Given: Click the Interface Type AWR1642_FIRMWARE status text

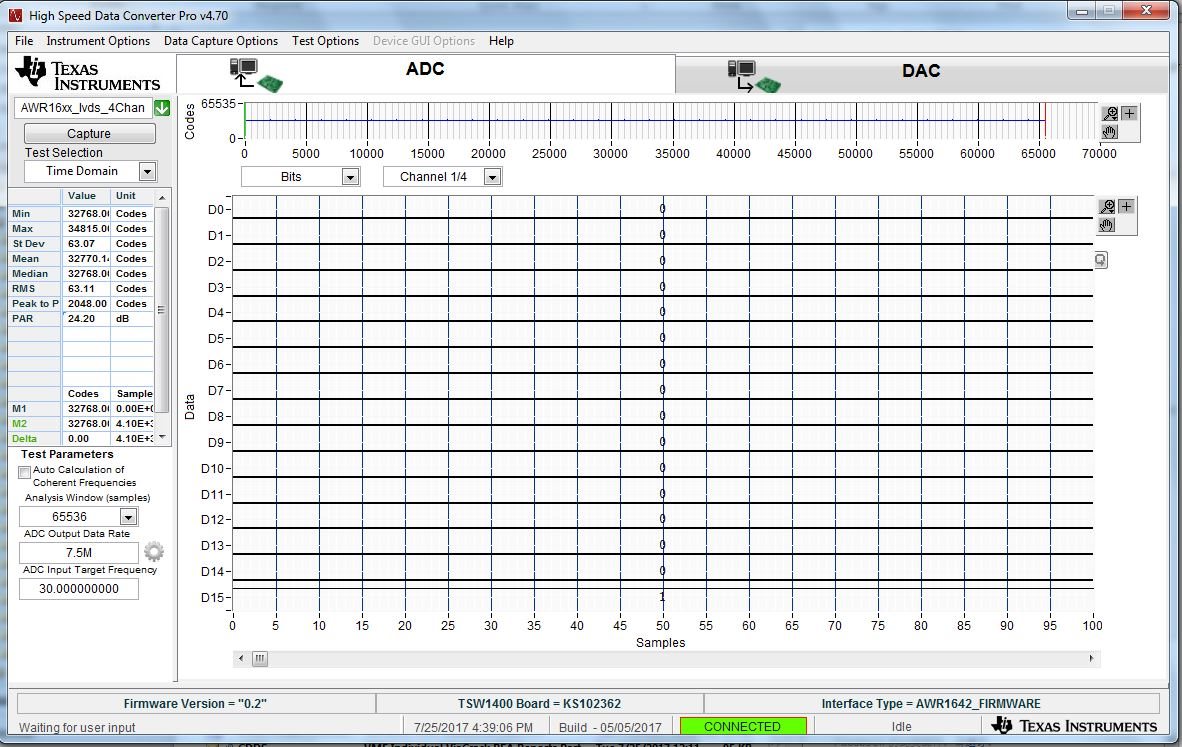Looking at the screenshot, I should 931,704.
